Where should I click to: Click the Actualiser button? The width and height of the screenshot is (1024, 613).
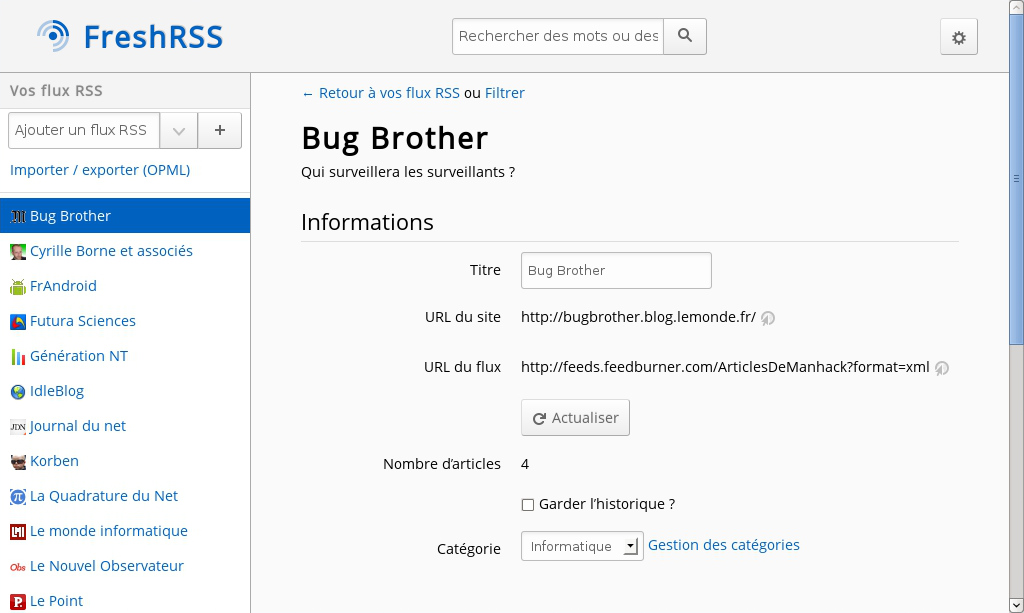coord(575,418)
